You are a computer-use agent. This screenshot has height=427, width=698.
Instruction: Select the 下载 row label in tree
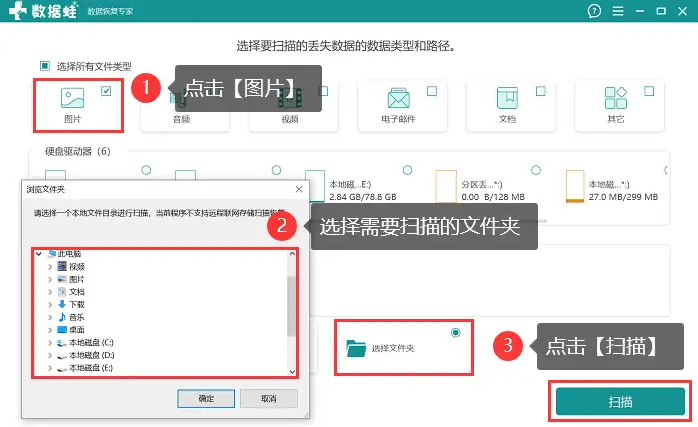(x=77, y=305)
